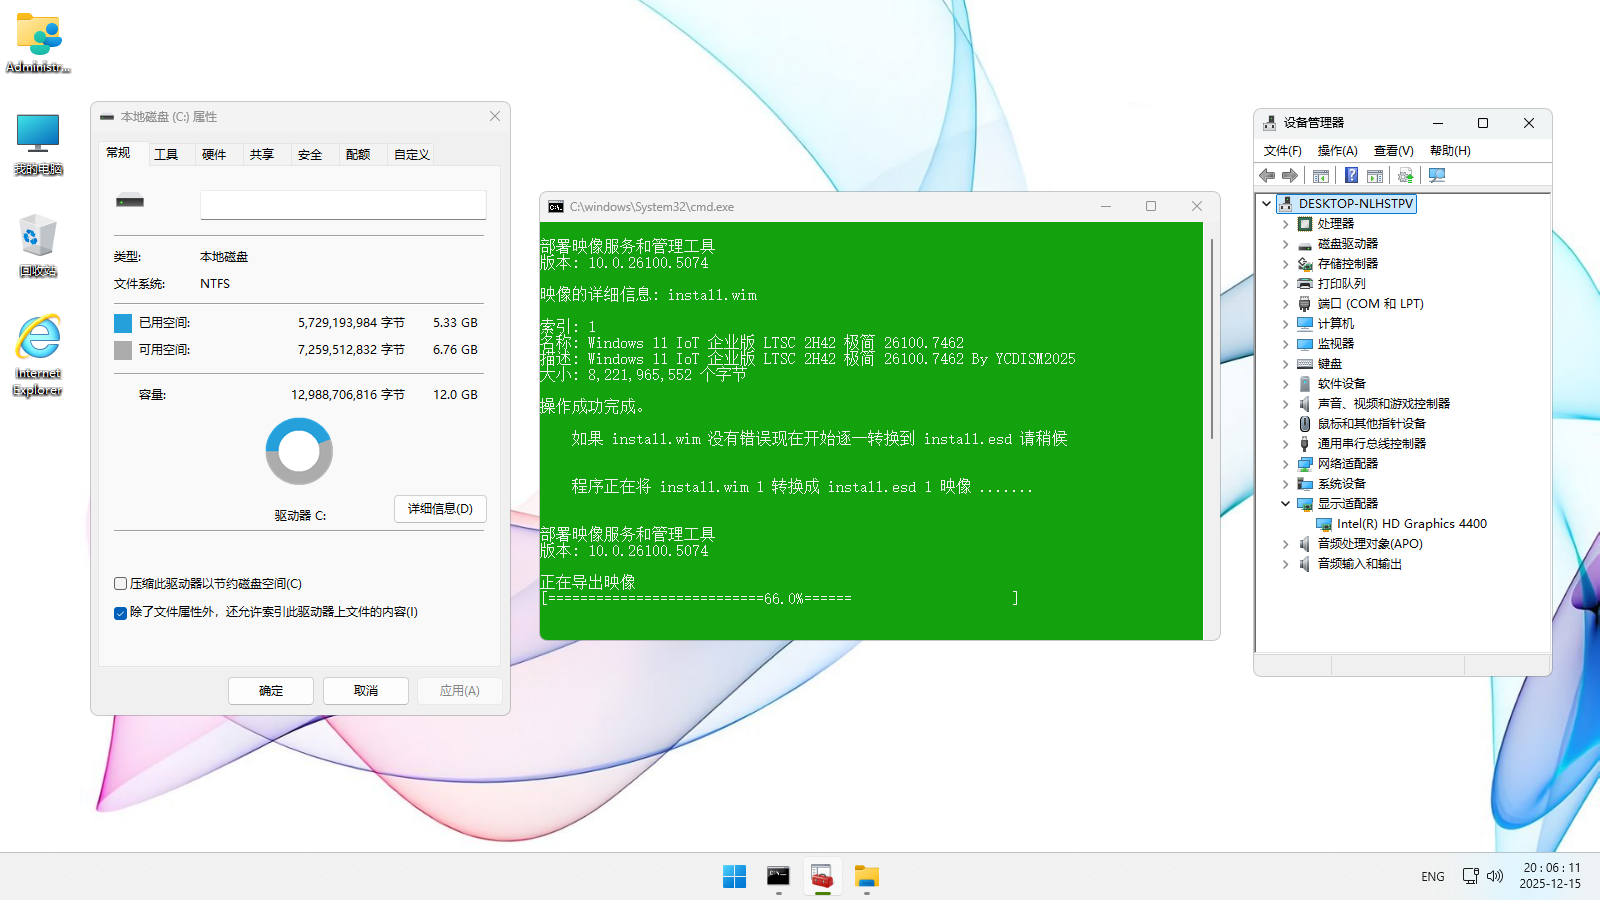Open the Administrator folder desktop icon
The height and width of the screenshot is (900, 1600).
coord(38,43)
